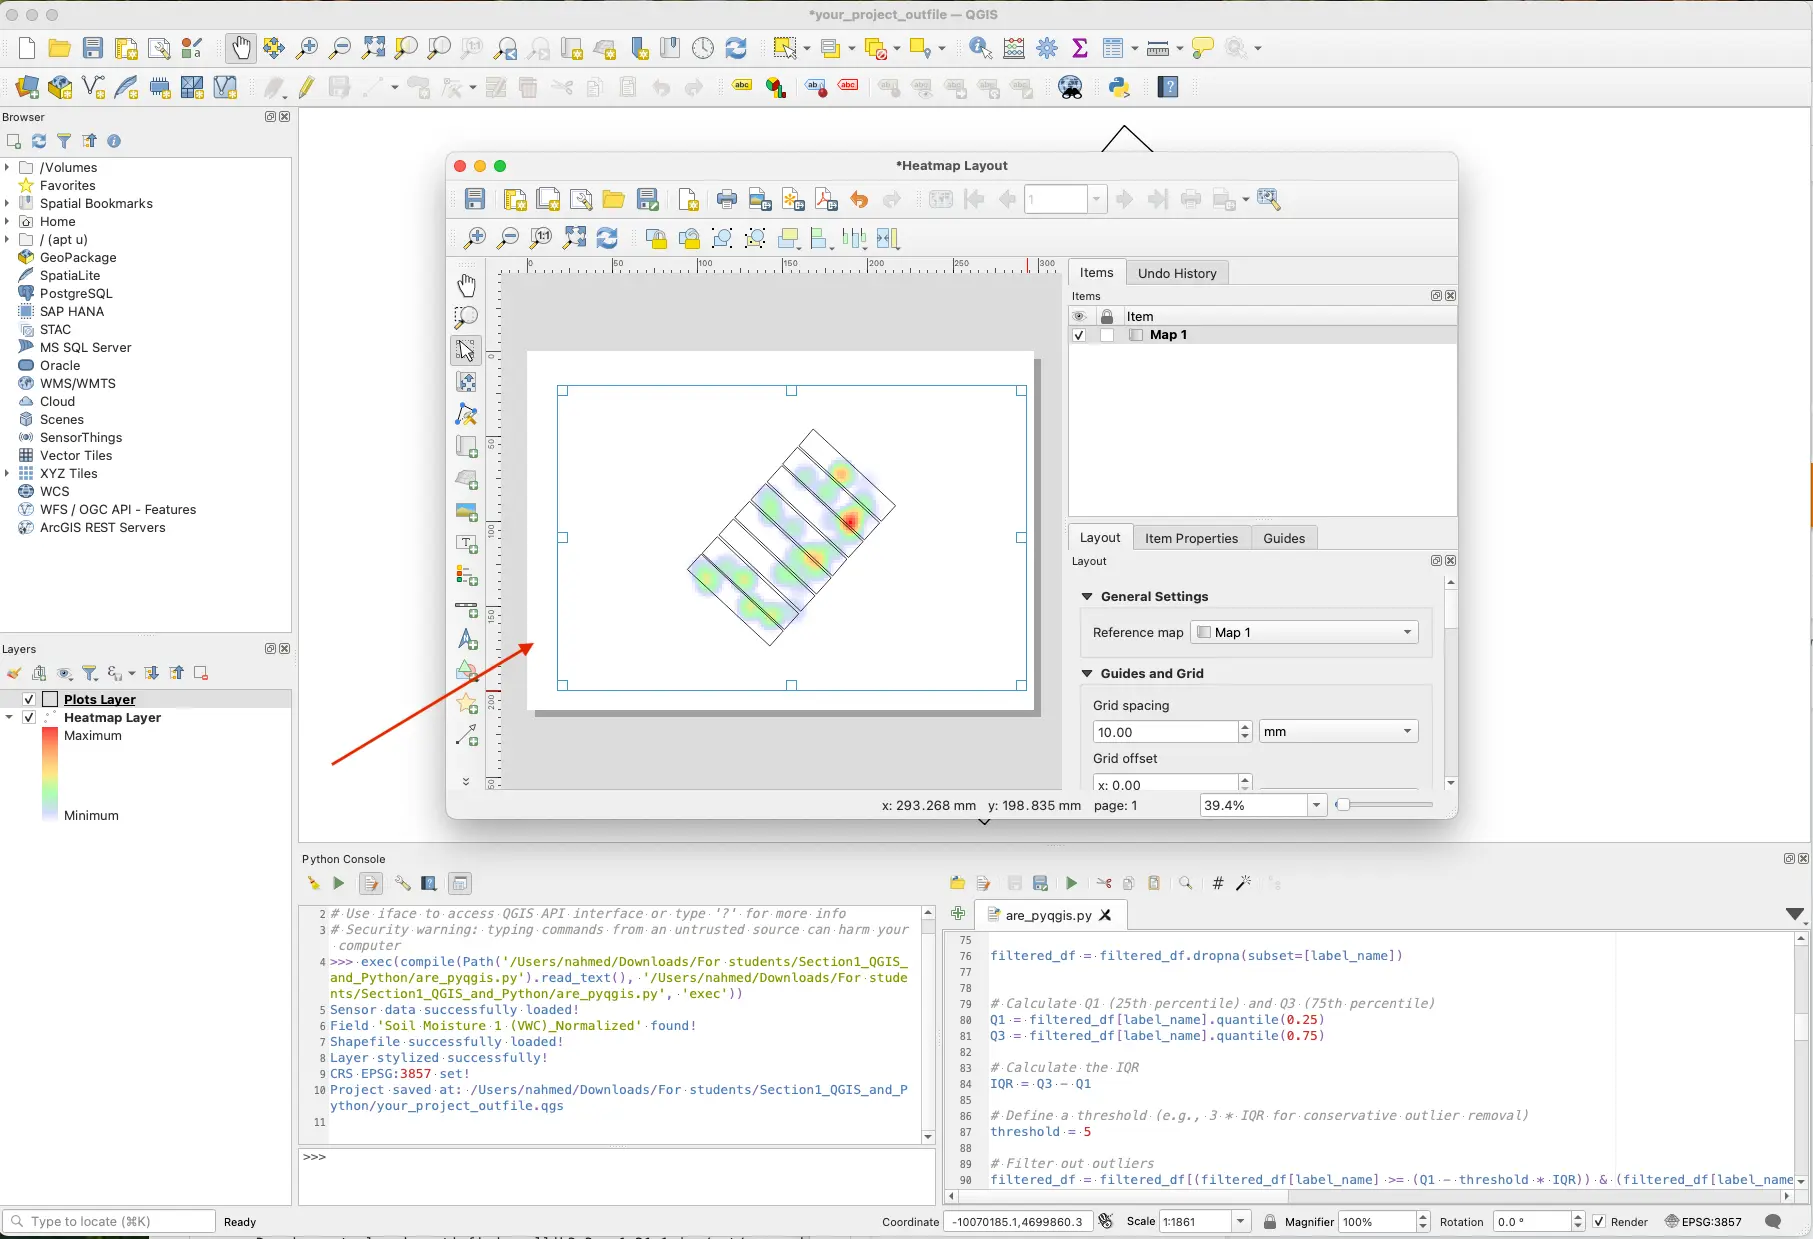Click the Save Project icon in QGIS toolbar
The image size is (1813, 1239).
(93, 48)
